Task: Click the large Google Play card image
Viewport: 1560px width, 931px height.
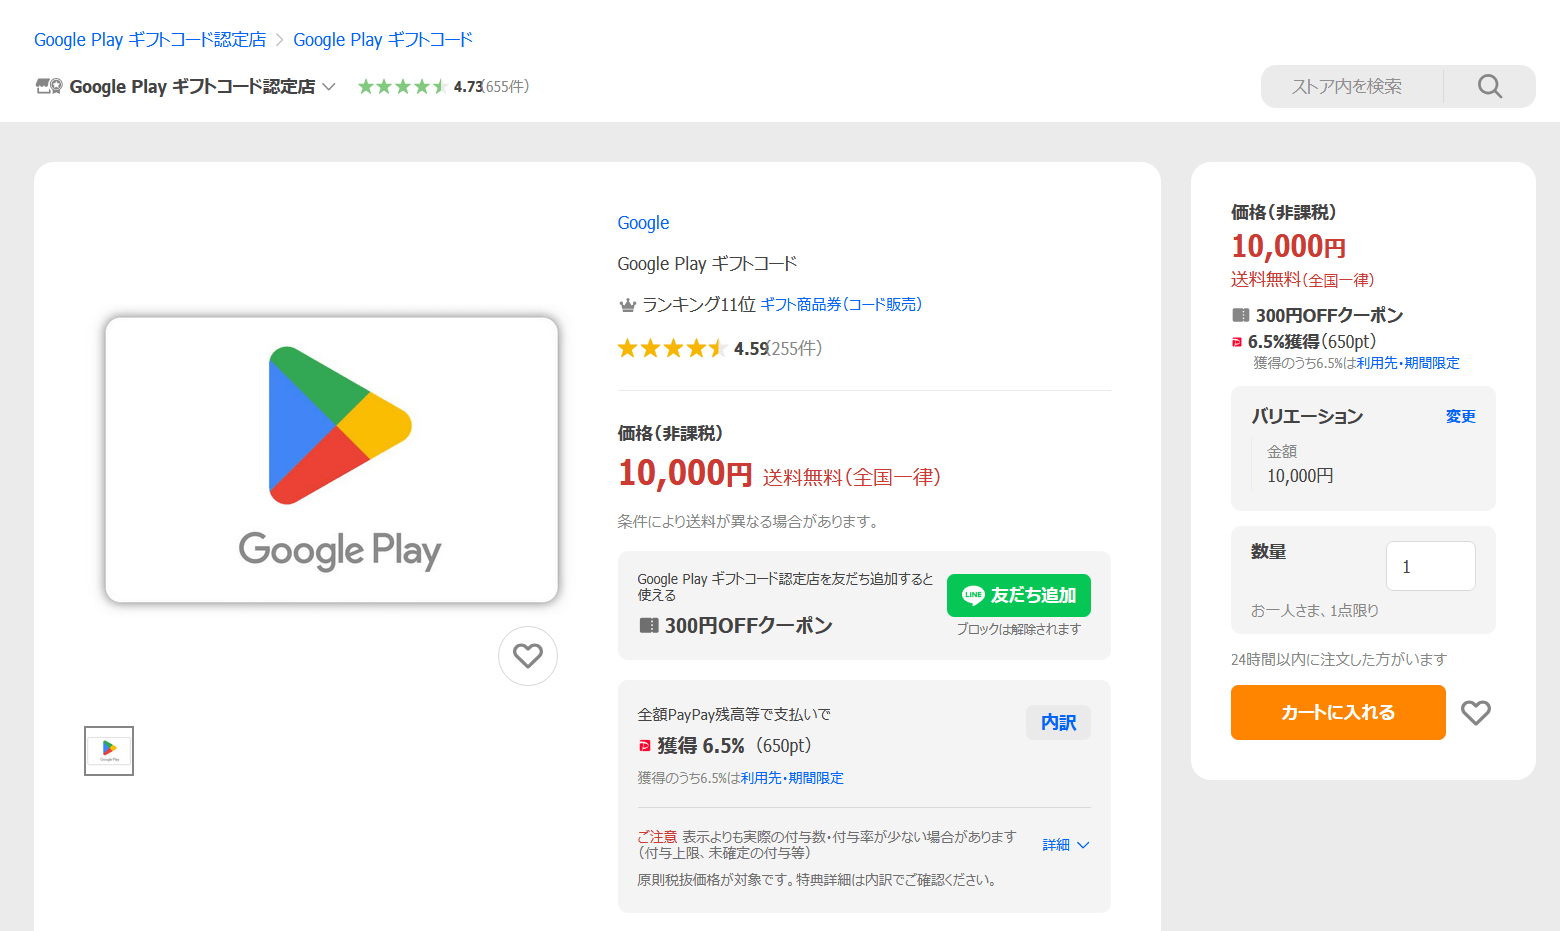Action: tap(331, 460)
